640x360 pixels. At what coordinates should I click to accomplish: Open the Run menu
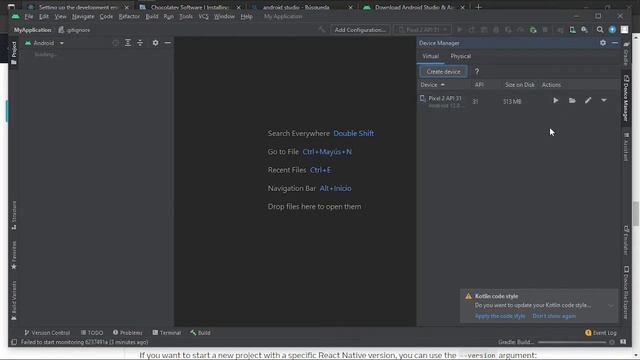169,17
